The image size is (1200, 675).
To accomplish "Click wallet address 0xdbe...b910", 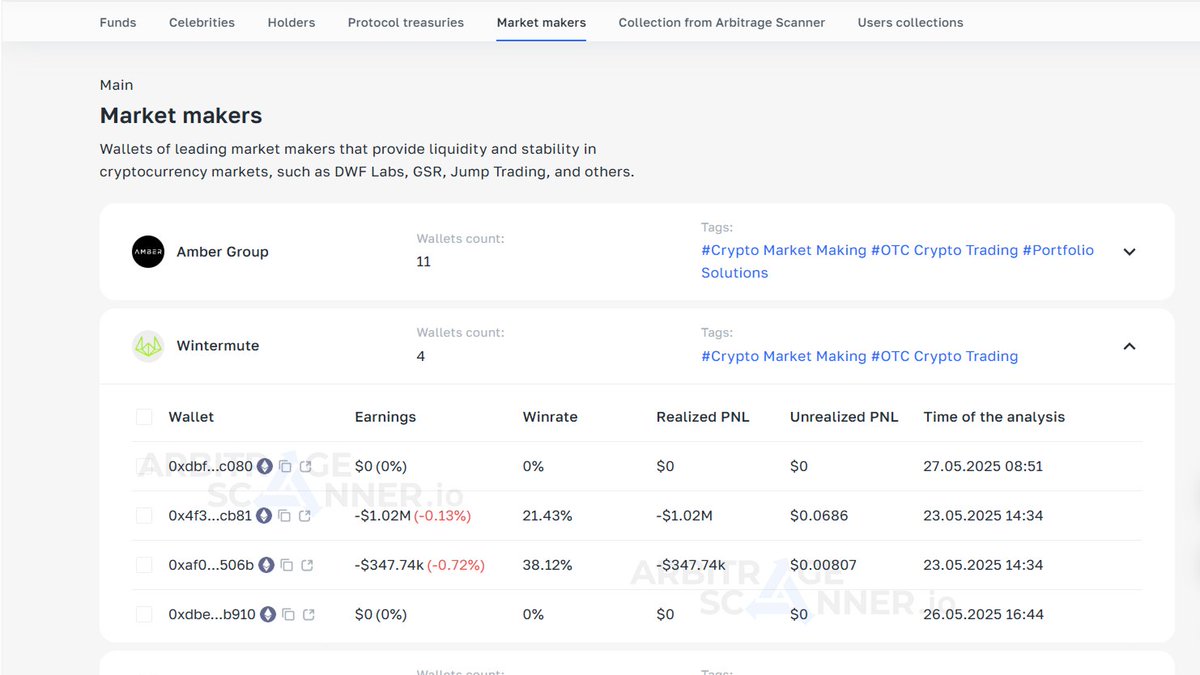I will (x=212, y=614).
